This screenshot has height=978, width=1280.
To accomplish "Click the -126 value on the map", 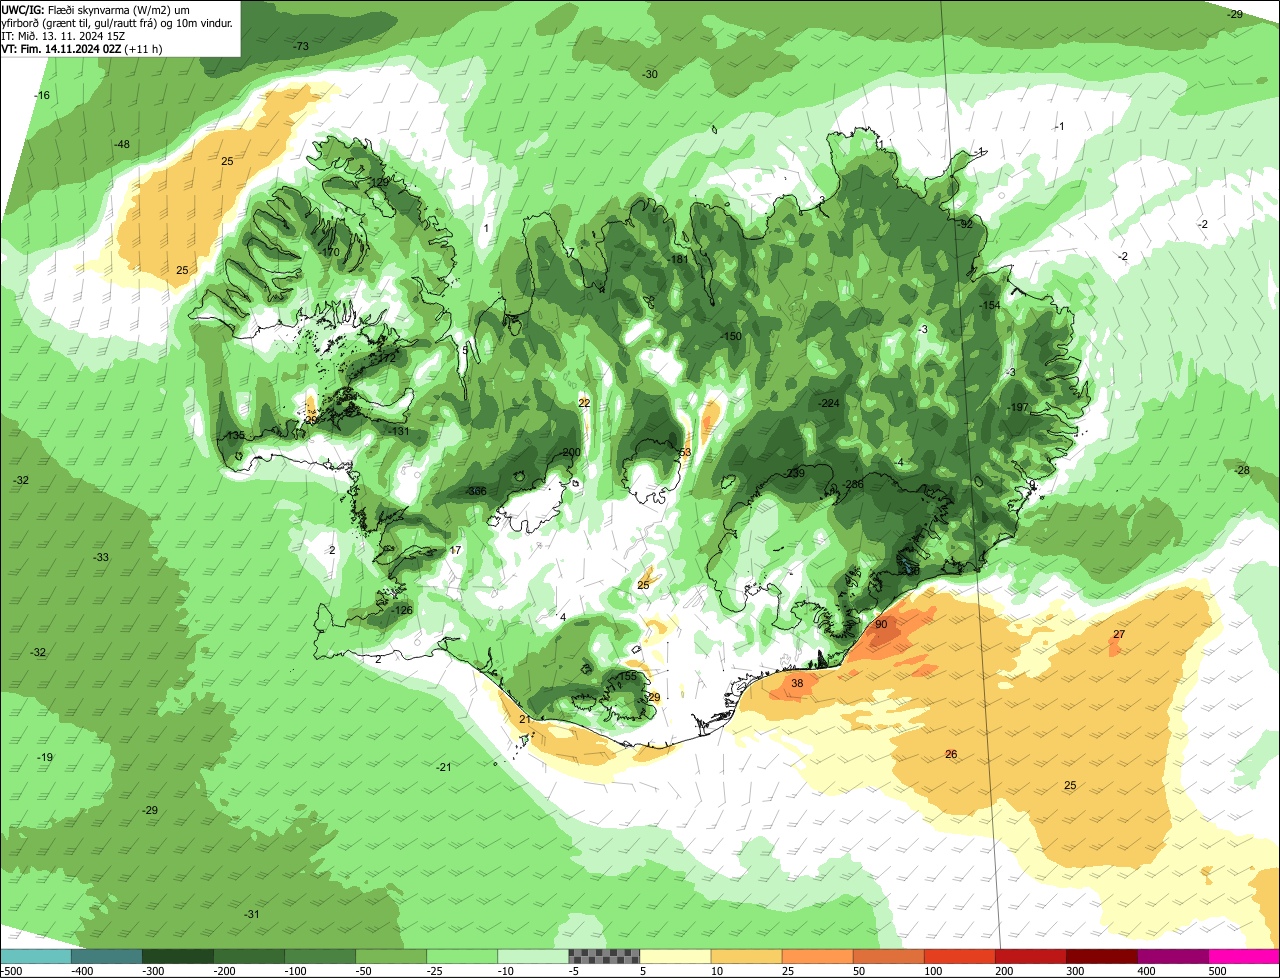I will [402, 610].
